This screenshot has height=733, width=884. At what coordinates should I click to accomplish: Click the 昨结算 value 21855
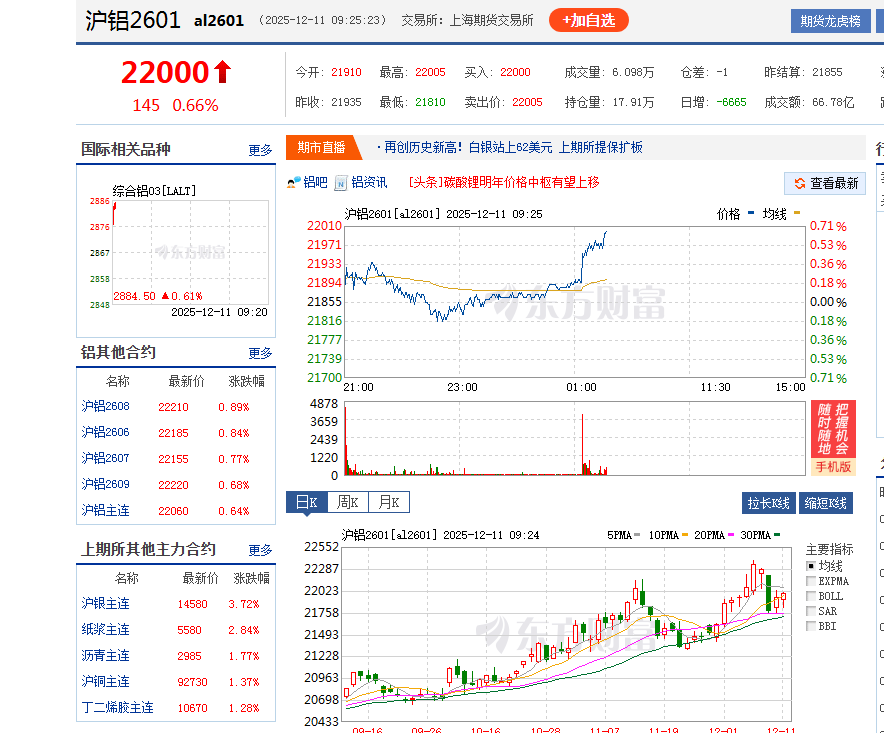click(827, 72)
